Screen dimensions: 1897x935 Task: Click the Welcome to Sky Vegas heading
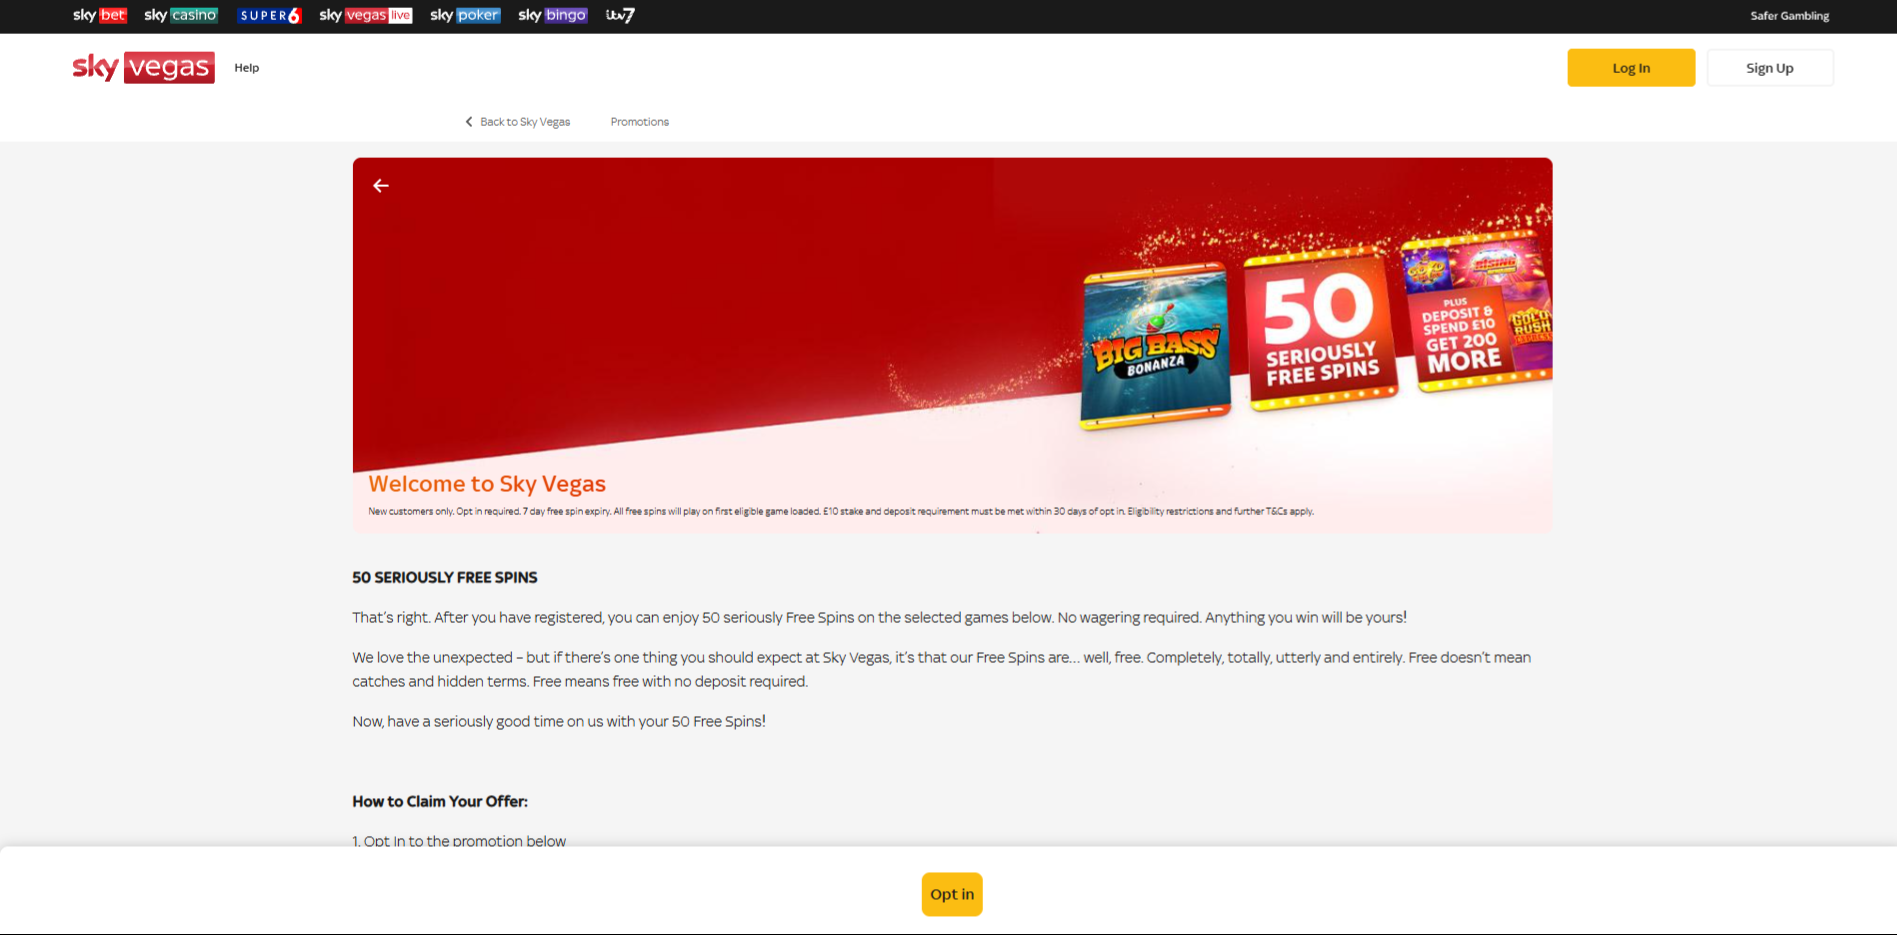pos(487,484)
